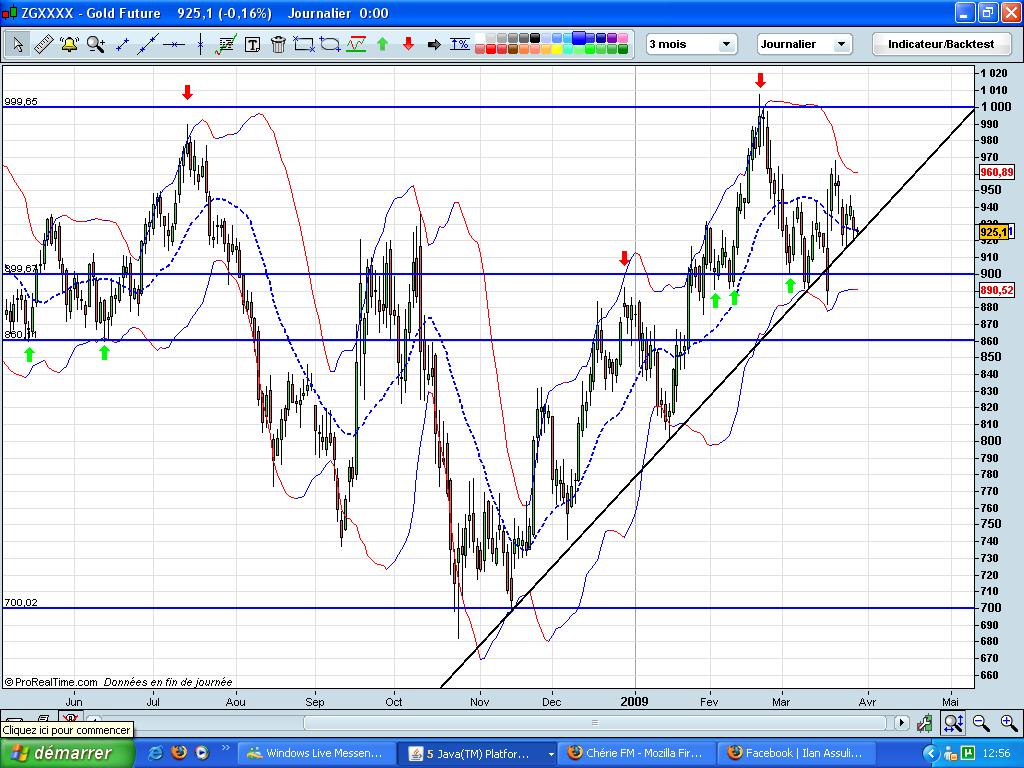Click the 890,52 red price label
Image resolution: width=1024 pixels, height=768 pixels.
(x=997, y=290)
